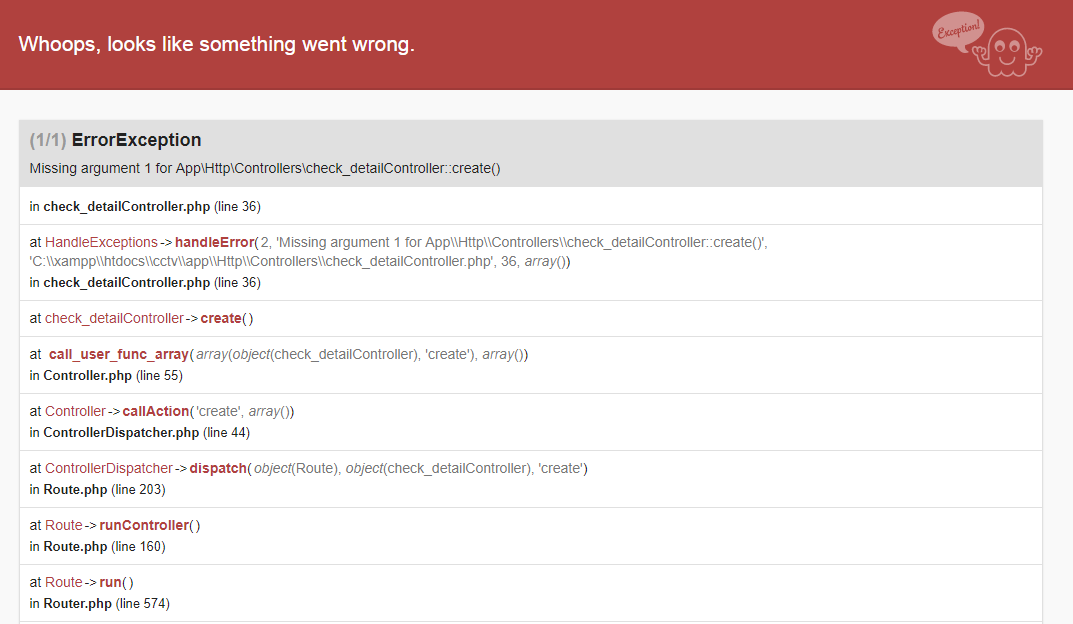Click the (1/1) exception counter
This screenshot has height=624, width=1073.
pyautogui.click(x=50, y=140)
